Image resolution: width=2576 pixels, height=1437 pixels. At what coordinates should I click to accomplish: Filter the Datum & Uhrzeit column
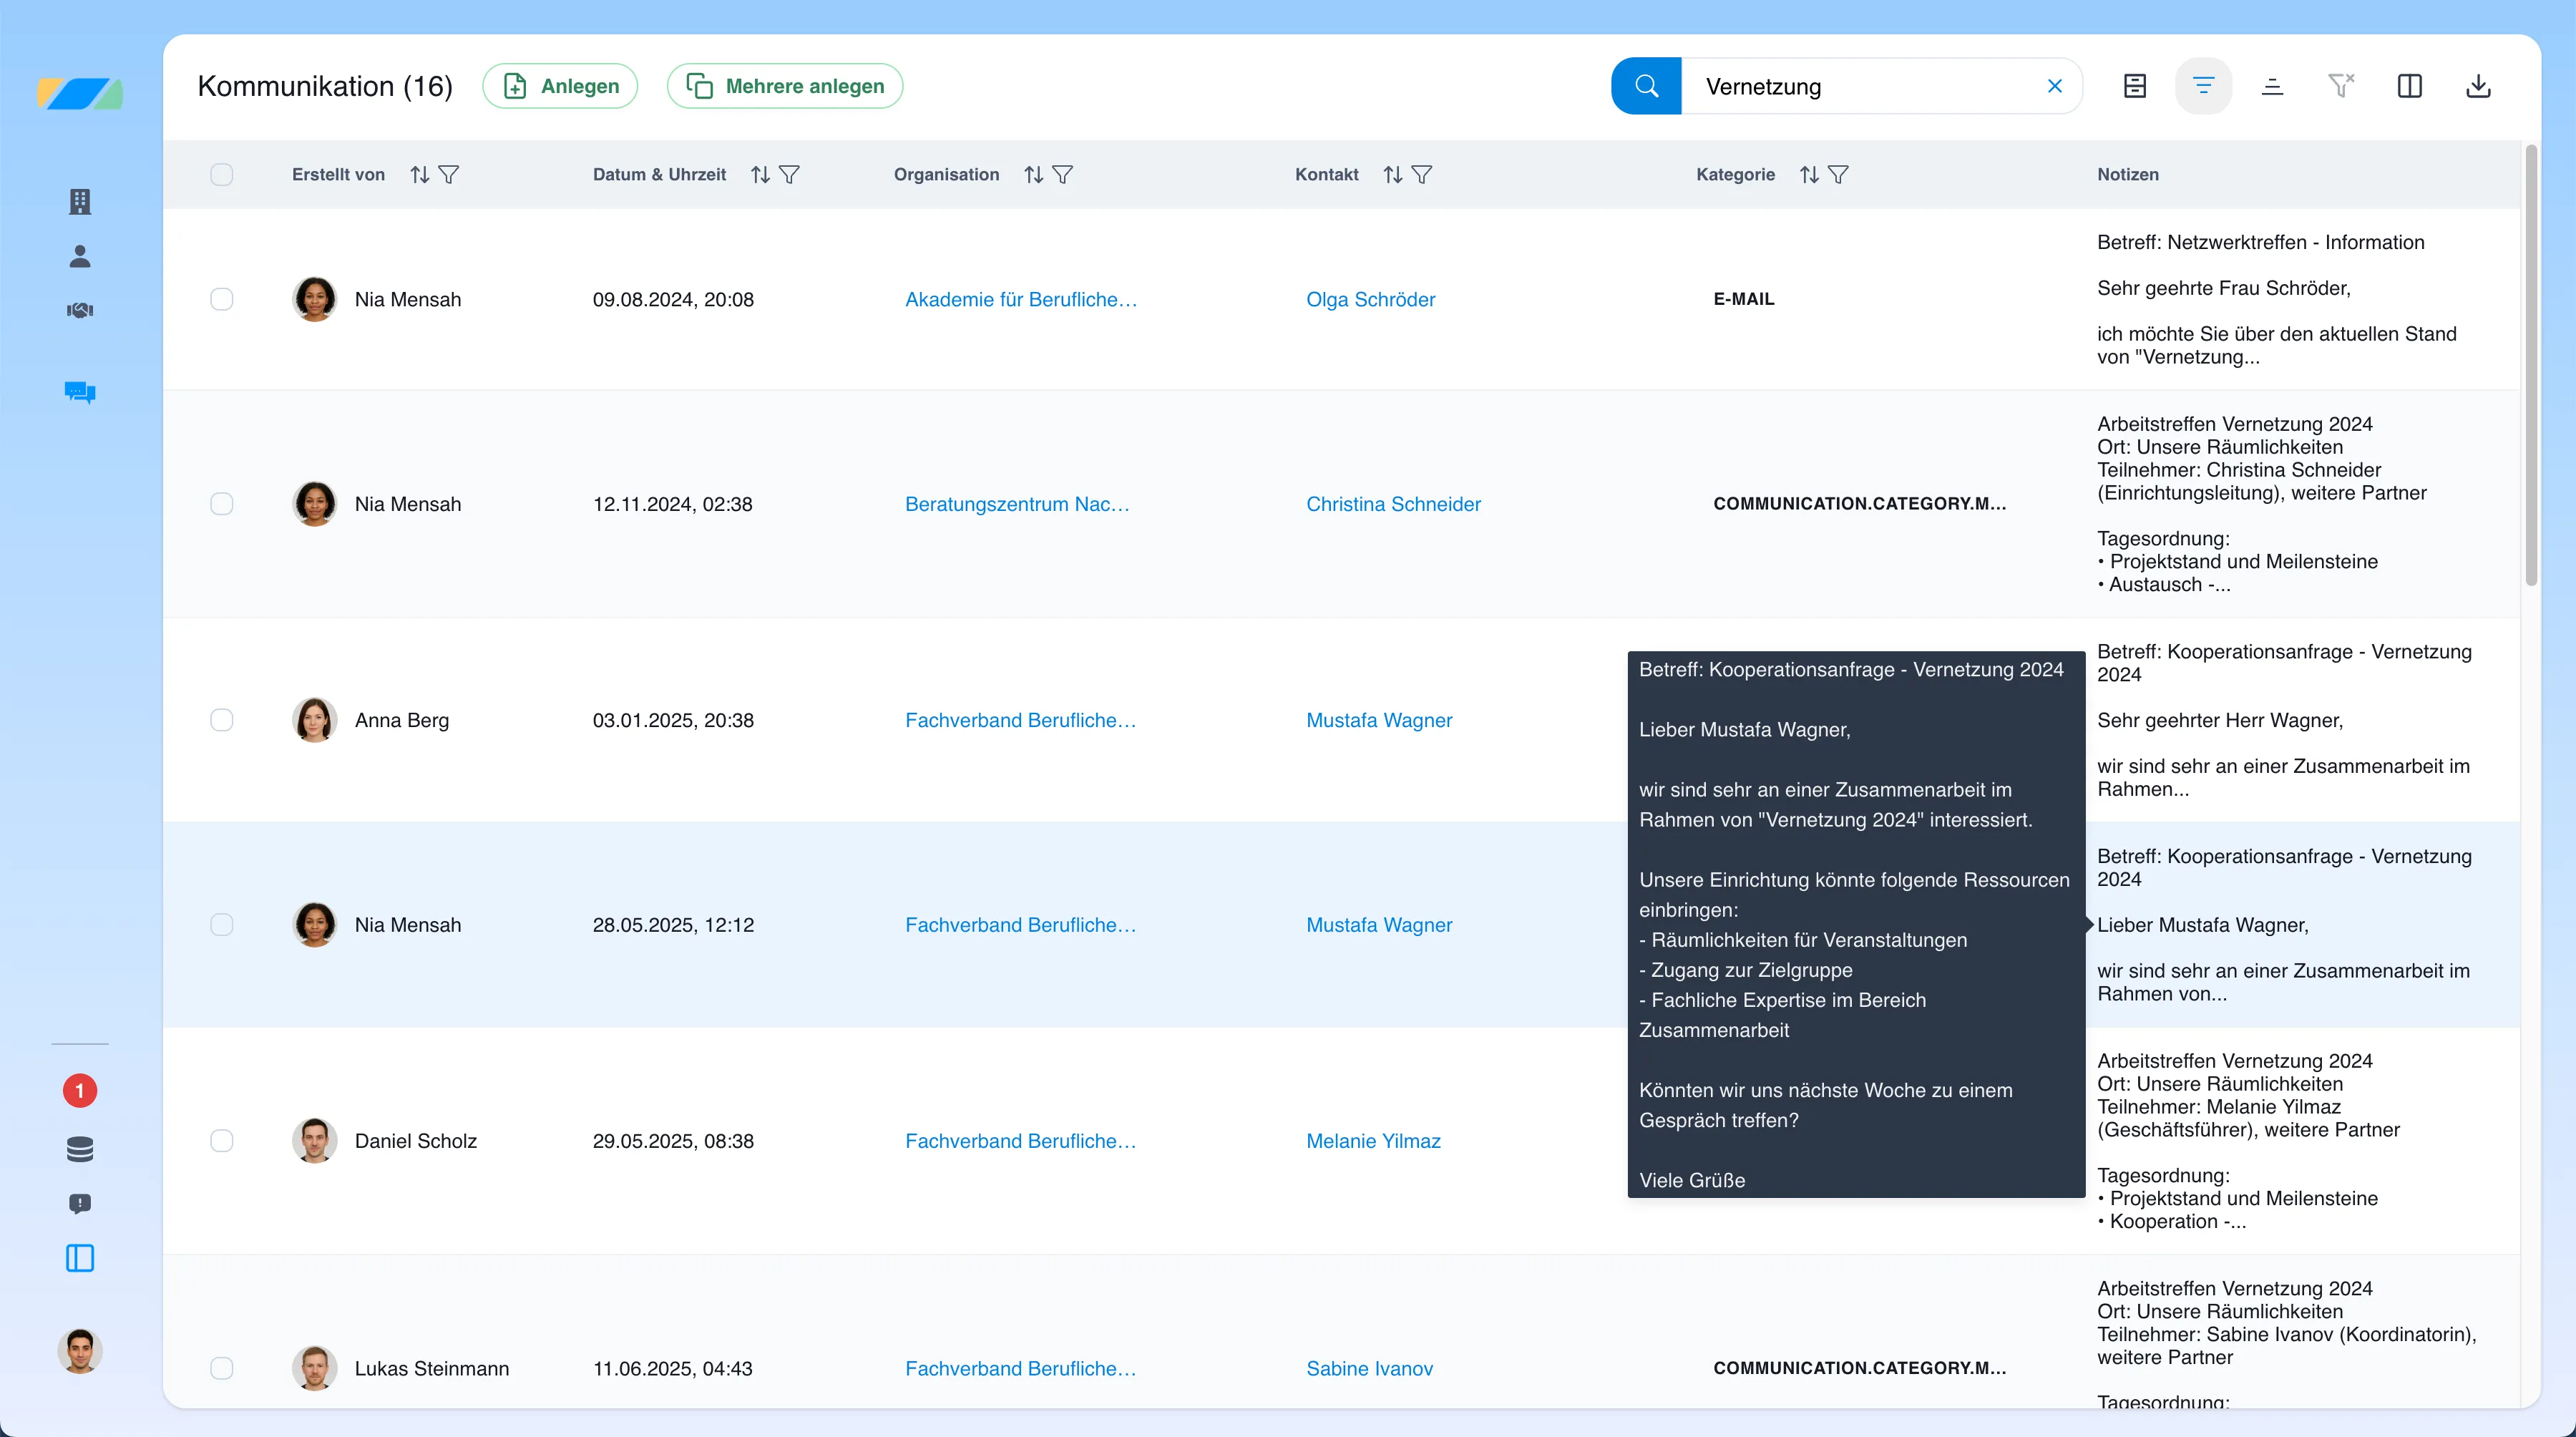[x=790, y=174]
